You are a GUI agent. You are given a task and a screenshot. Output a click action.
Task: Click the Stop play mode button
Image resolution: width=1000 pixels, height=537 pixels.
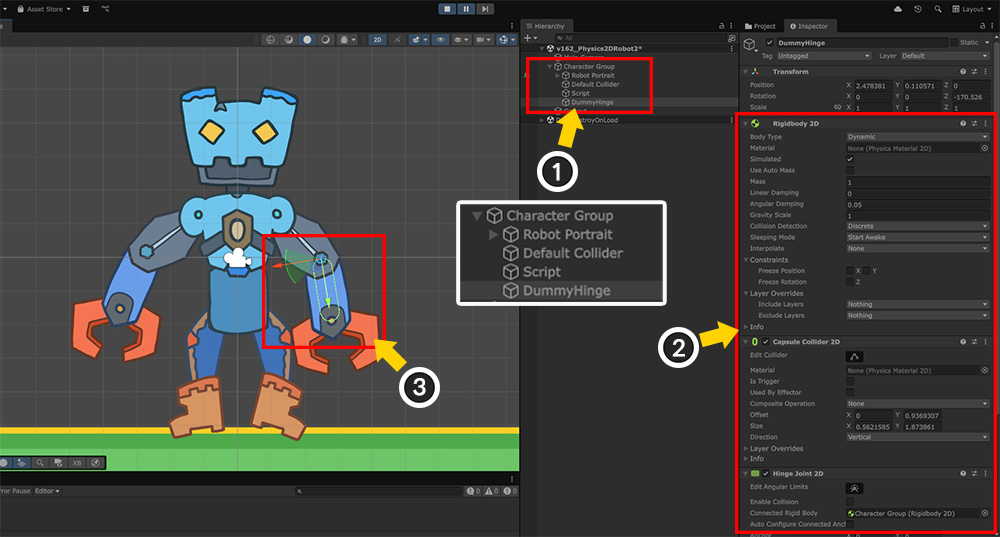[x=449, y=9]
